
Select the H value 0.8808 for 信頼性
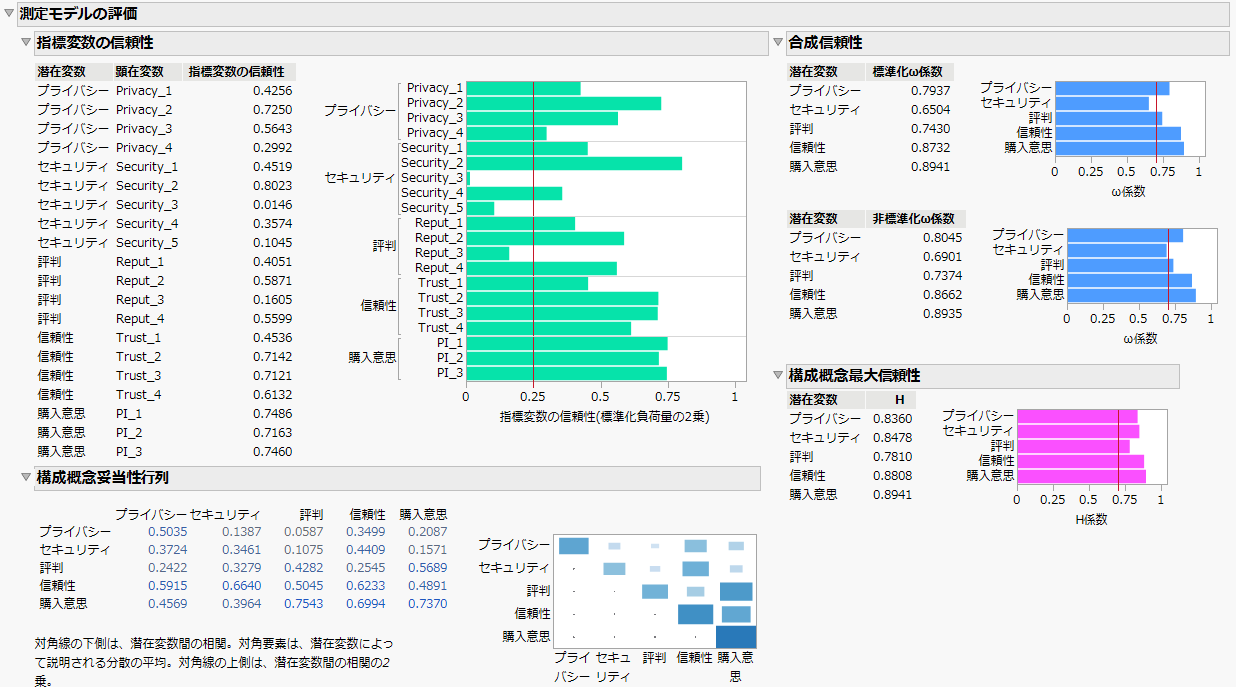892,475
